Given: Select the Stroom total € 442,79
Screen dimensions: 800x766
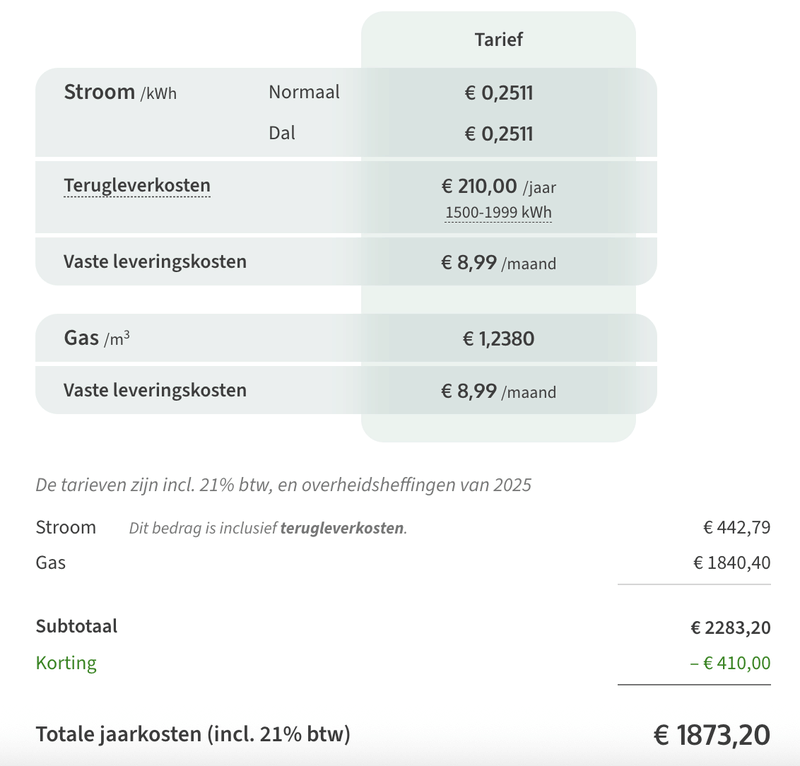Looking at the screenshot, I should (736, 528).
